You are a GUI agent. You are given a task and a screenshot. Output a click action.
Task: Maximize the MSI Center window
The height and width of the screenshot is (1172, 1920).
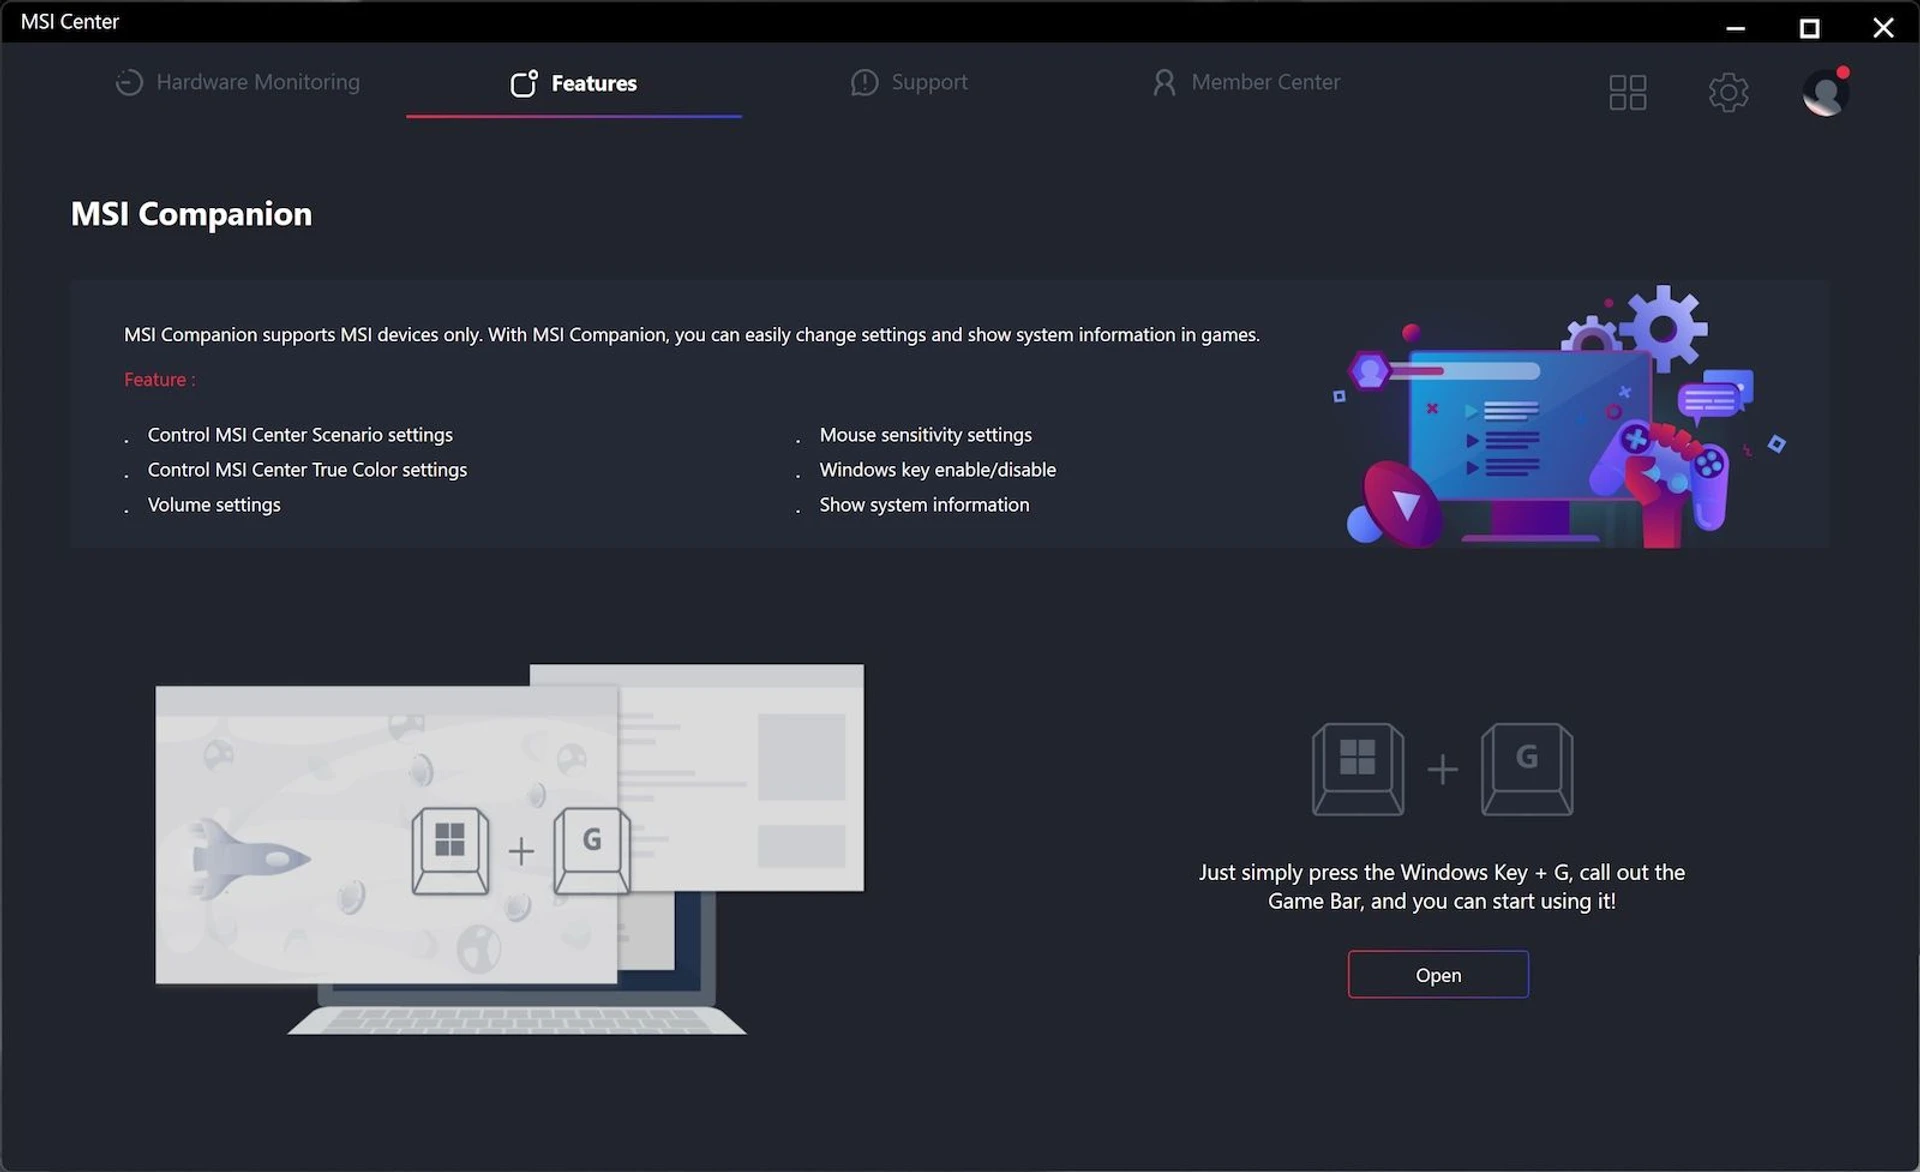pos(1809,27)
